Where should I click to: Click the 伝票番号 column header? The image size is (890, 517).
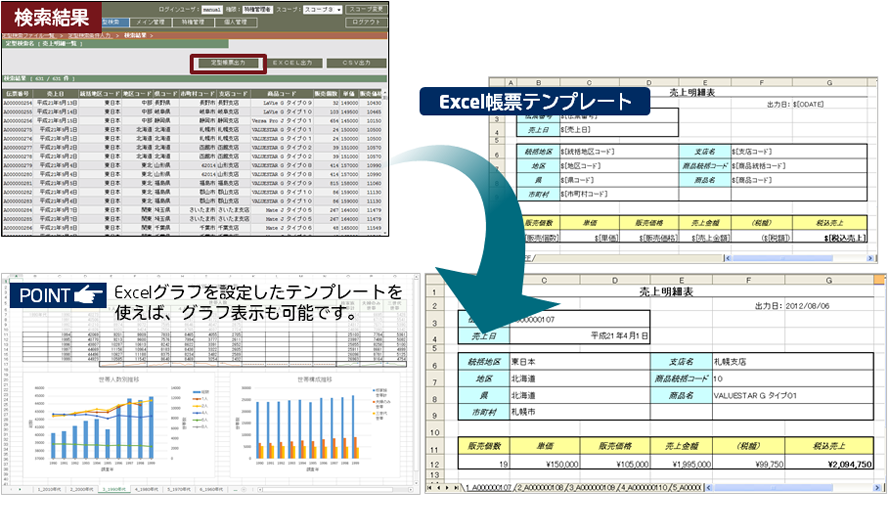(18, 94)
